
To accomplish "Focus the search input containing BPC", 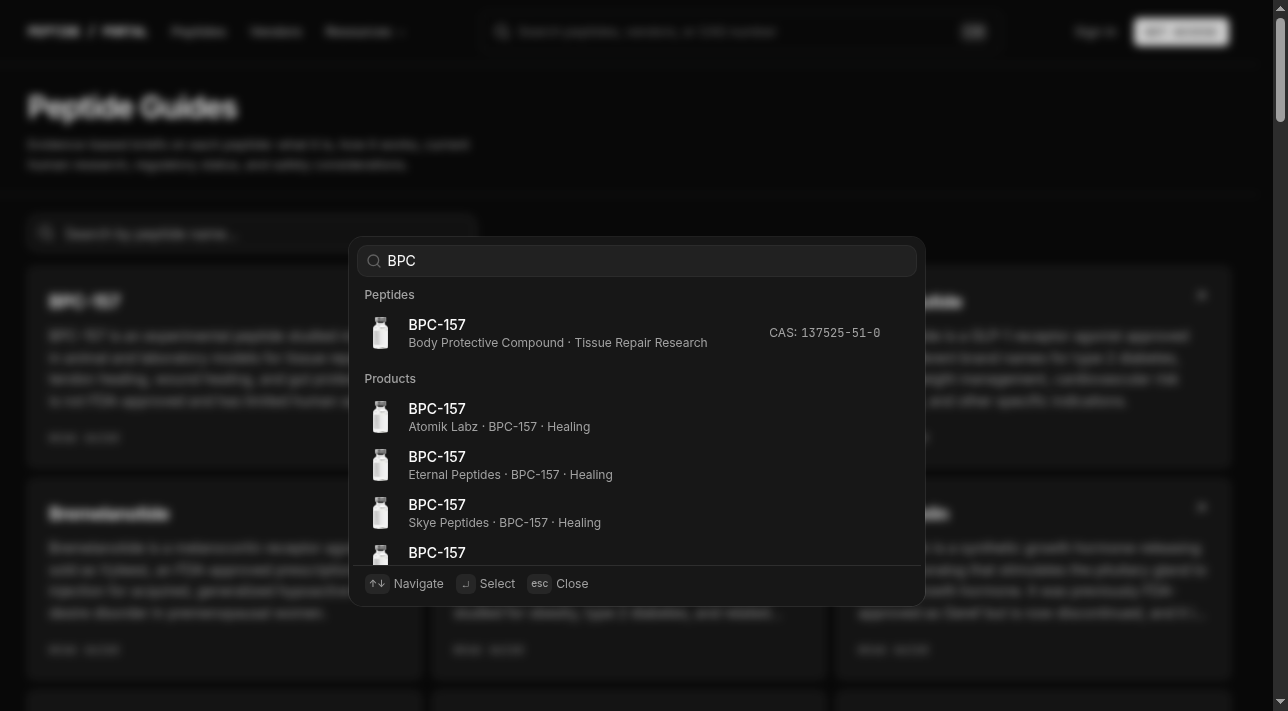I will [x=636, y=261].
